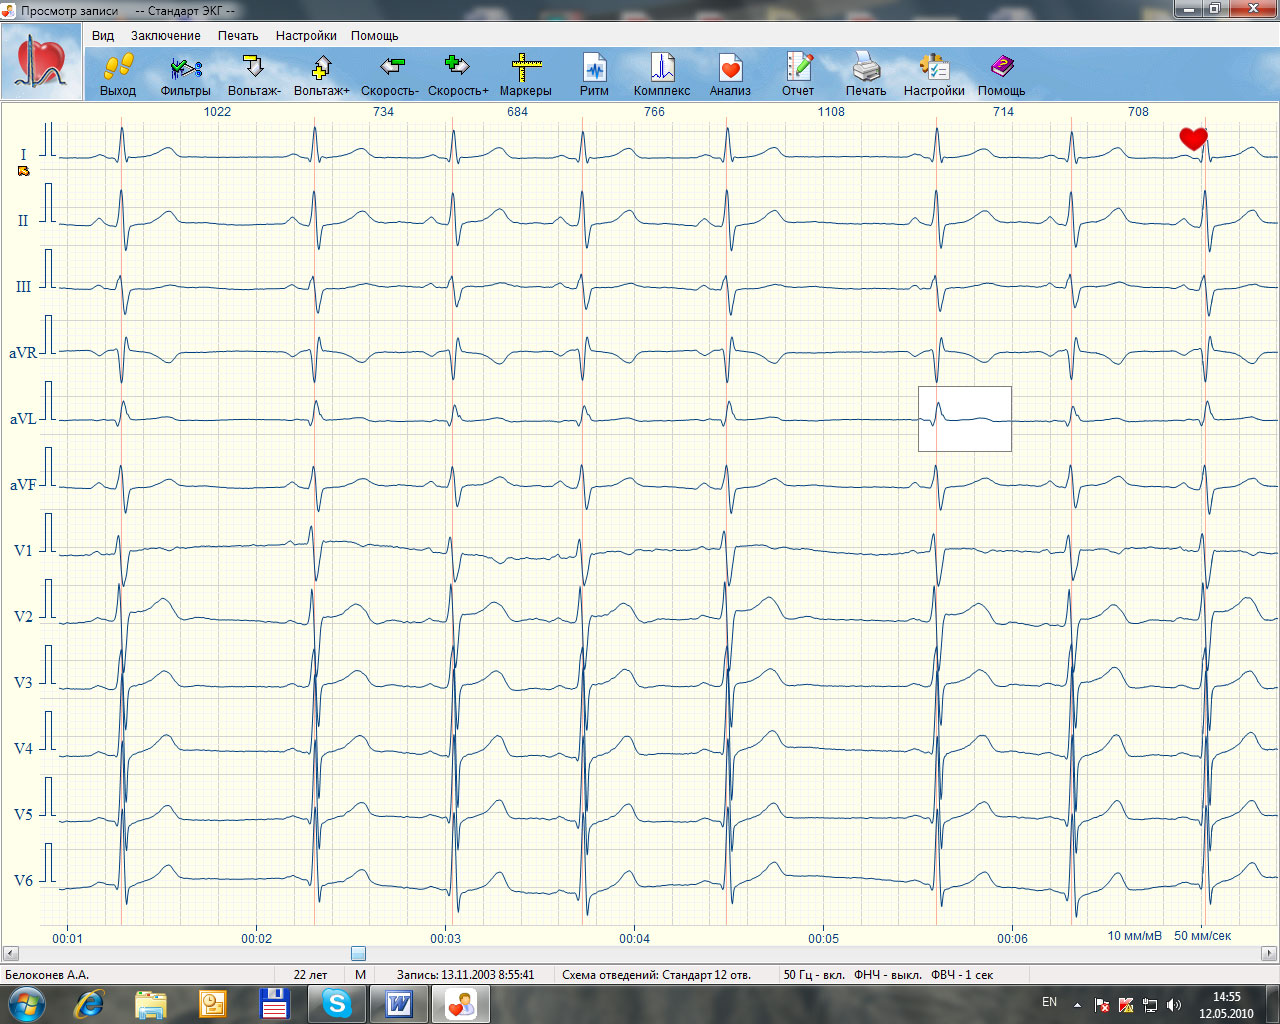Open the Настройки item in menu bar
The image size is (1280, 1024).
tap(306, 35)
